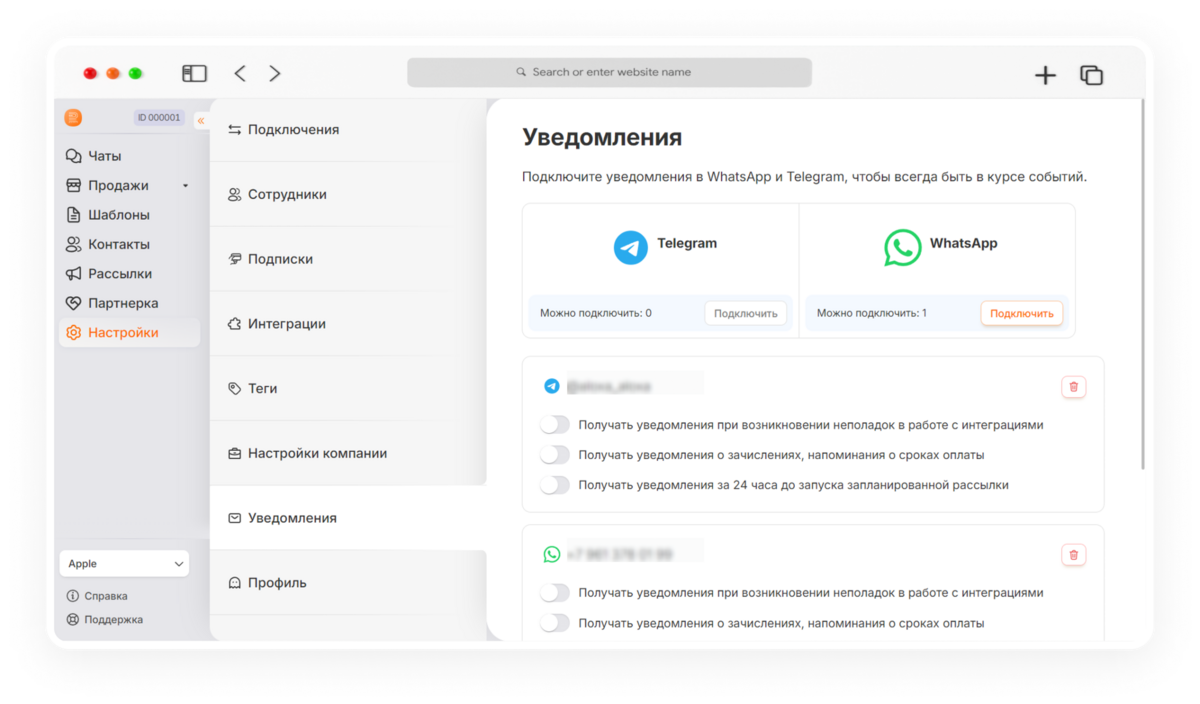This screenshot has height=704, width=1200.
Task: Toggle Telegram 24-hour mailing notification
Action: tap(554, 485)
